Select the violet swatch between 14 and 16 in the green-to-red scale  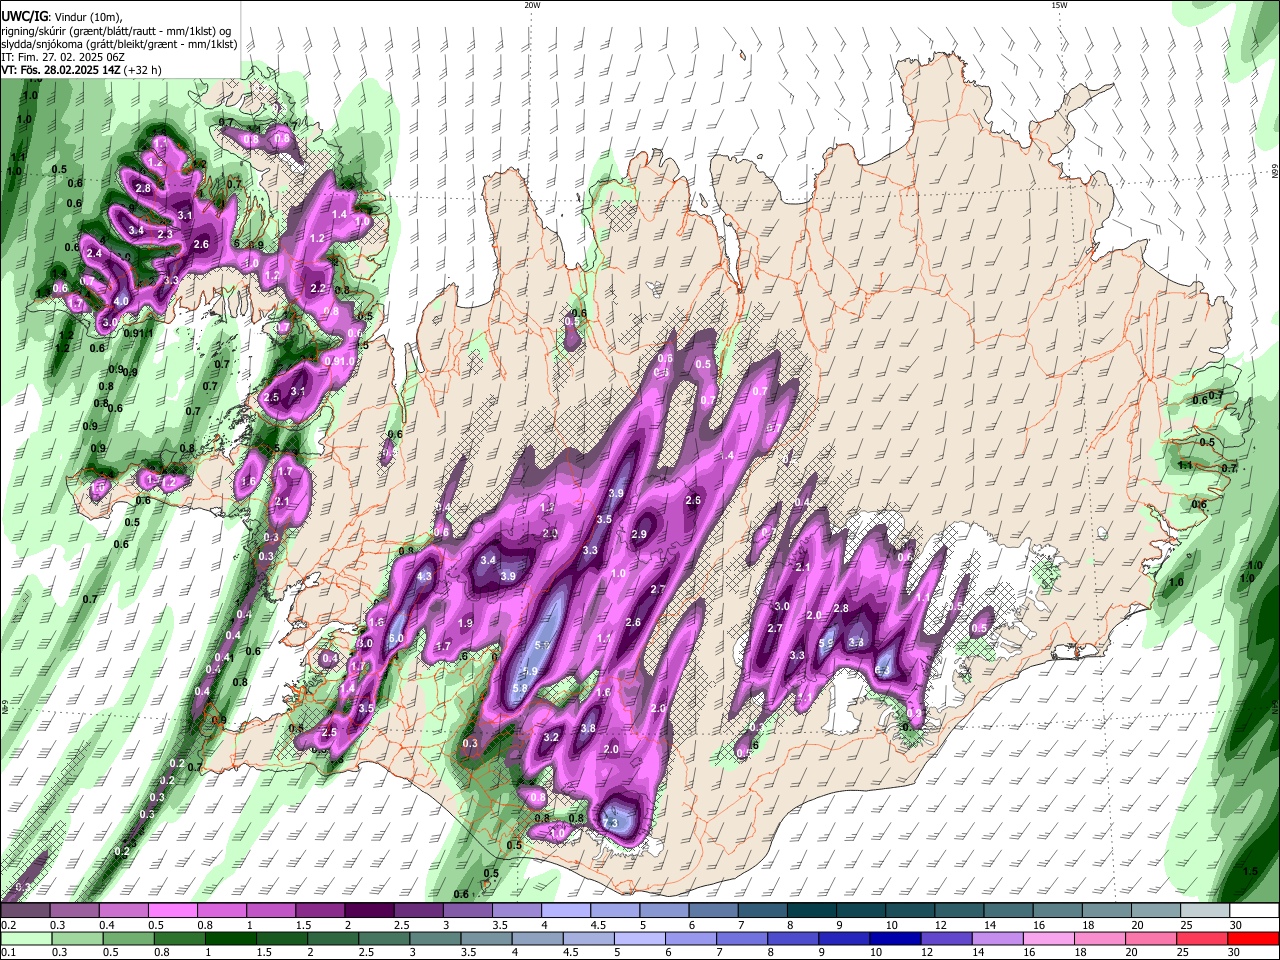pos(997,938)
